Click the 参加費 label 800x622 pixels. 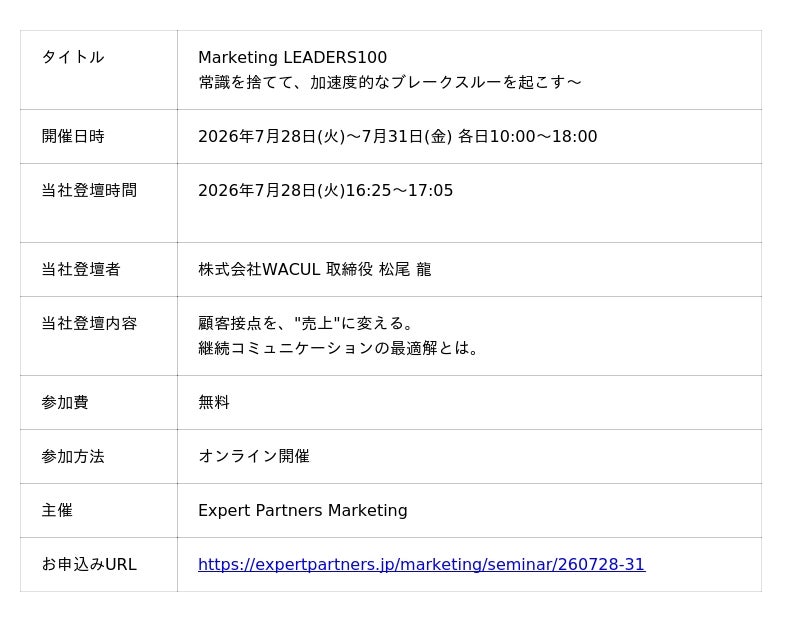click(x=65, y=402)
